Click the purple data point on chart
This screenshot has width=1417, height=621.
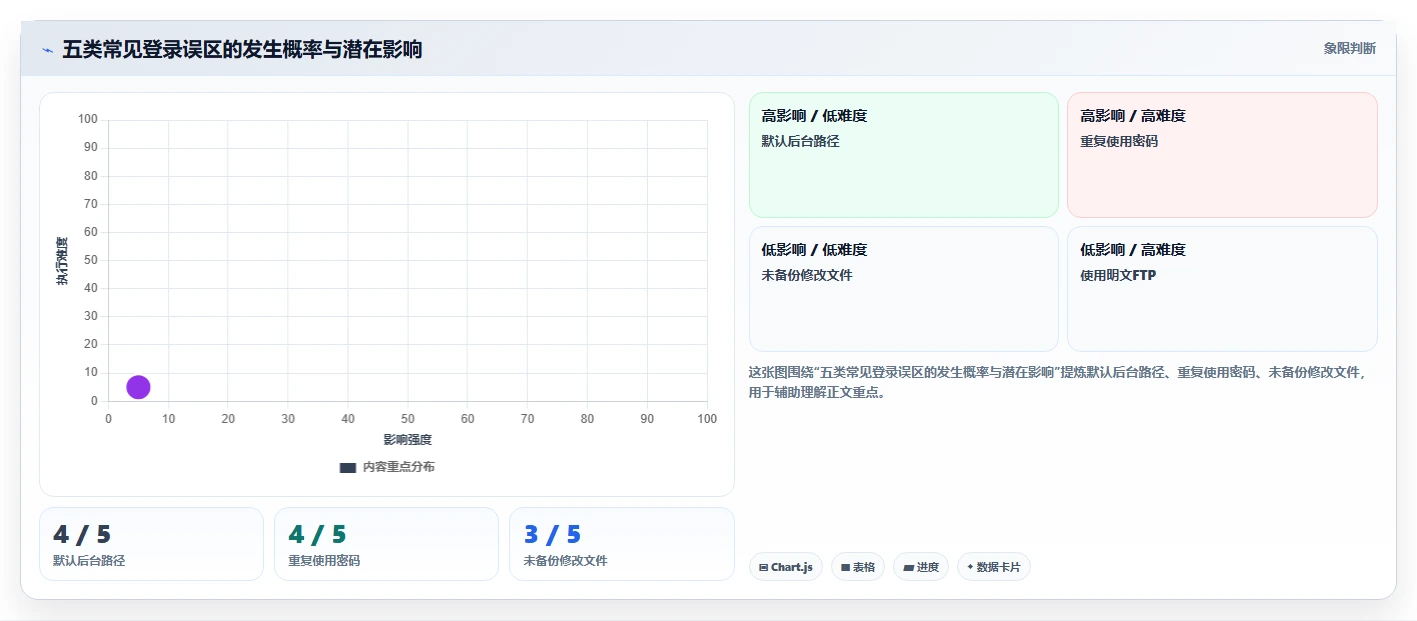pyautogui.click(x=138, y=387)
